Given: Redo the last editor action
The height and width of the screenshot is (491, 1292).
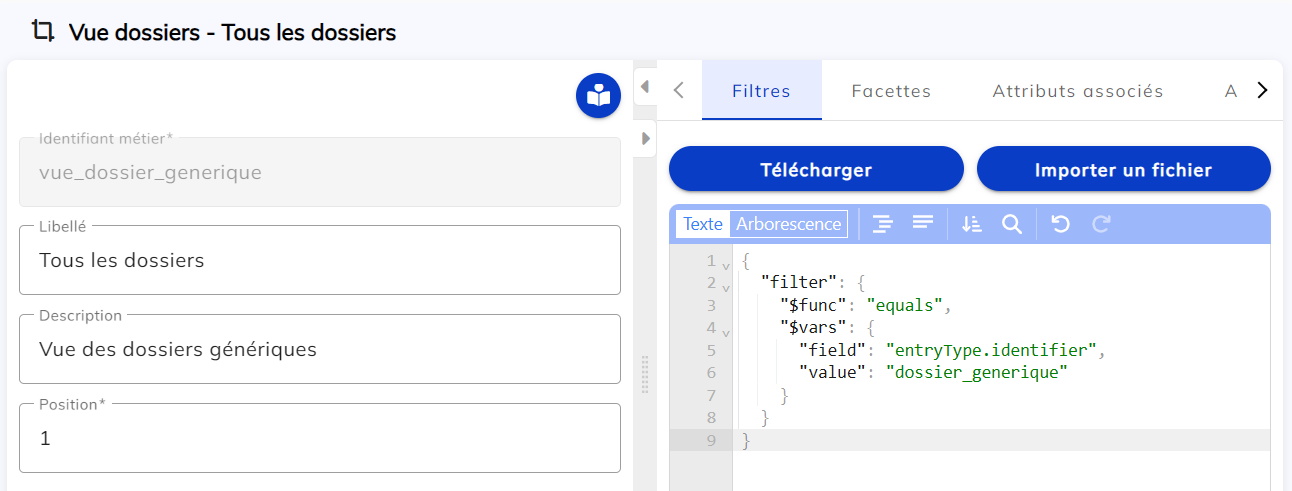Looking at the screenshot, I should pos(1101,224).
